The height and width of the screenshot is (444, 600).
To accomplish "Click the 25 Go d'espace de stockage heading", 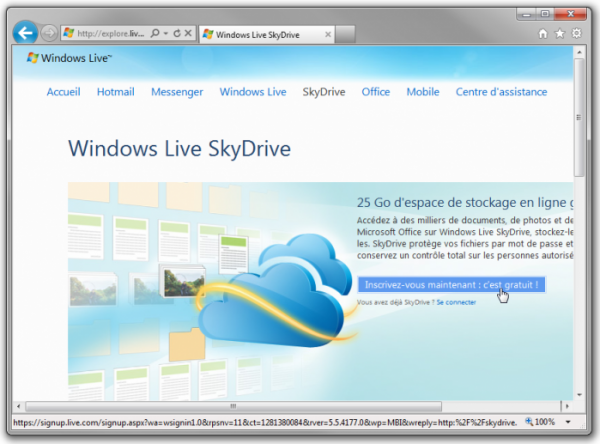I will (x=465, y=202).
